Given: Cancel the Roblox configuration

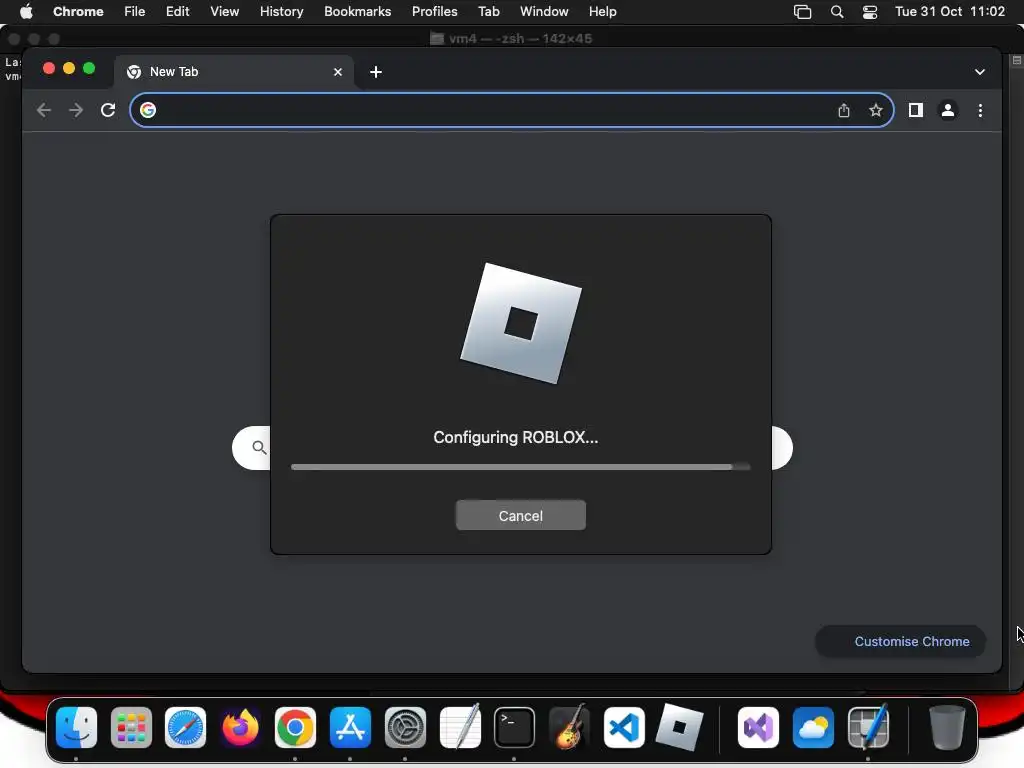Looking at the screenshot, I should (520, 515).
